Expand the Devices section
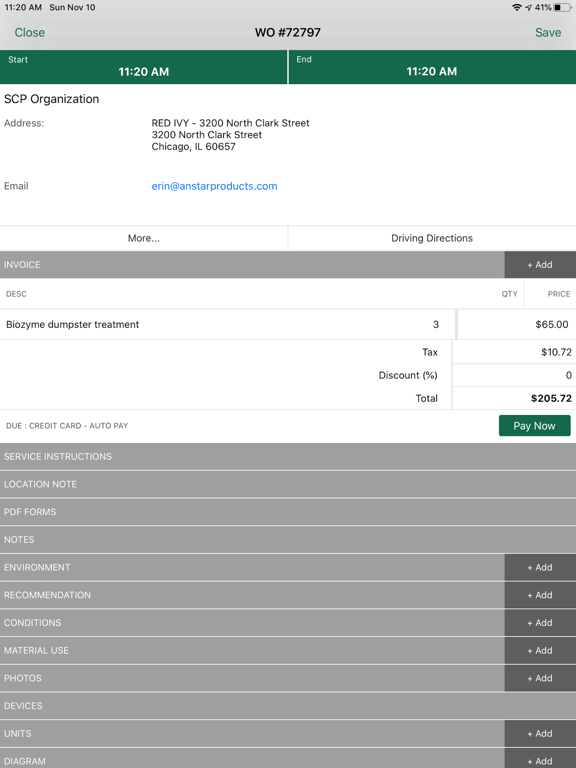576x768 pixels. pyautogui.click(x=288, y=706)
